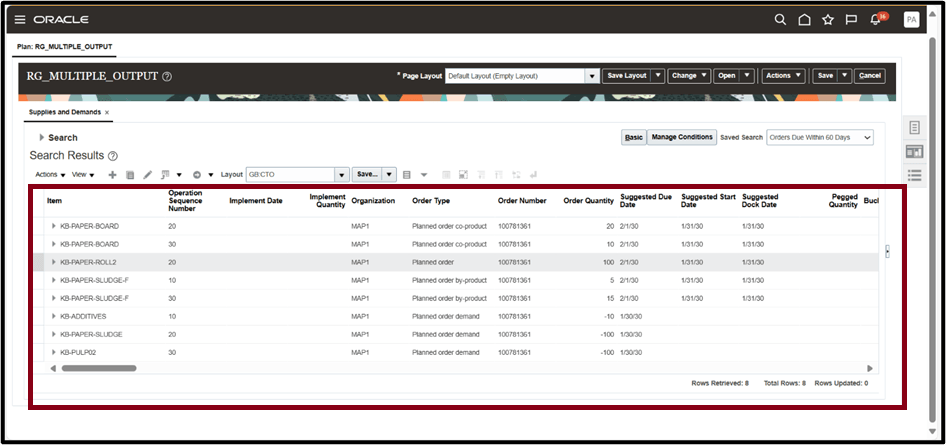
Task: Open the Change menu button
Action: click(x=689, y=76)
